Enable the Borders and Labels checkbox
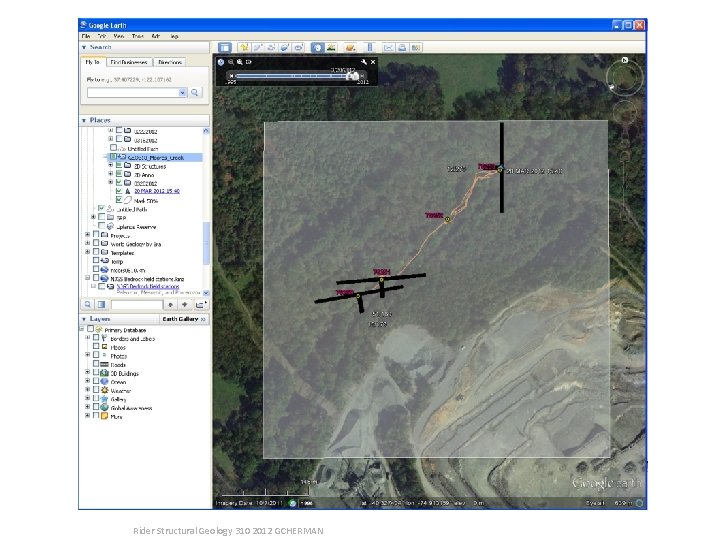720x540 pixels. (x=96, y=338)
